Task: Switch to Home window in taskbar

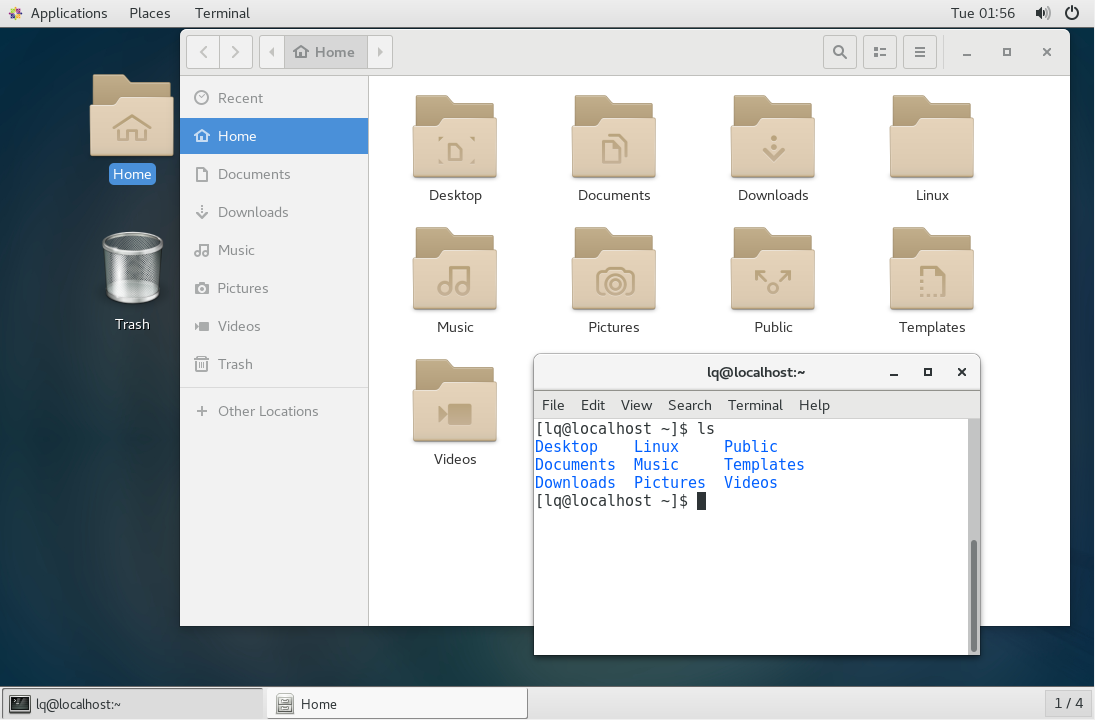Action: [x=397, y=704]
